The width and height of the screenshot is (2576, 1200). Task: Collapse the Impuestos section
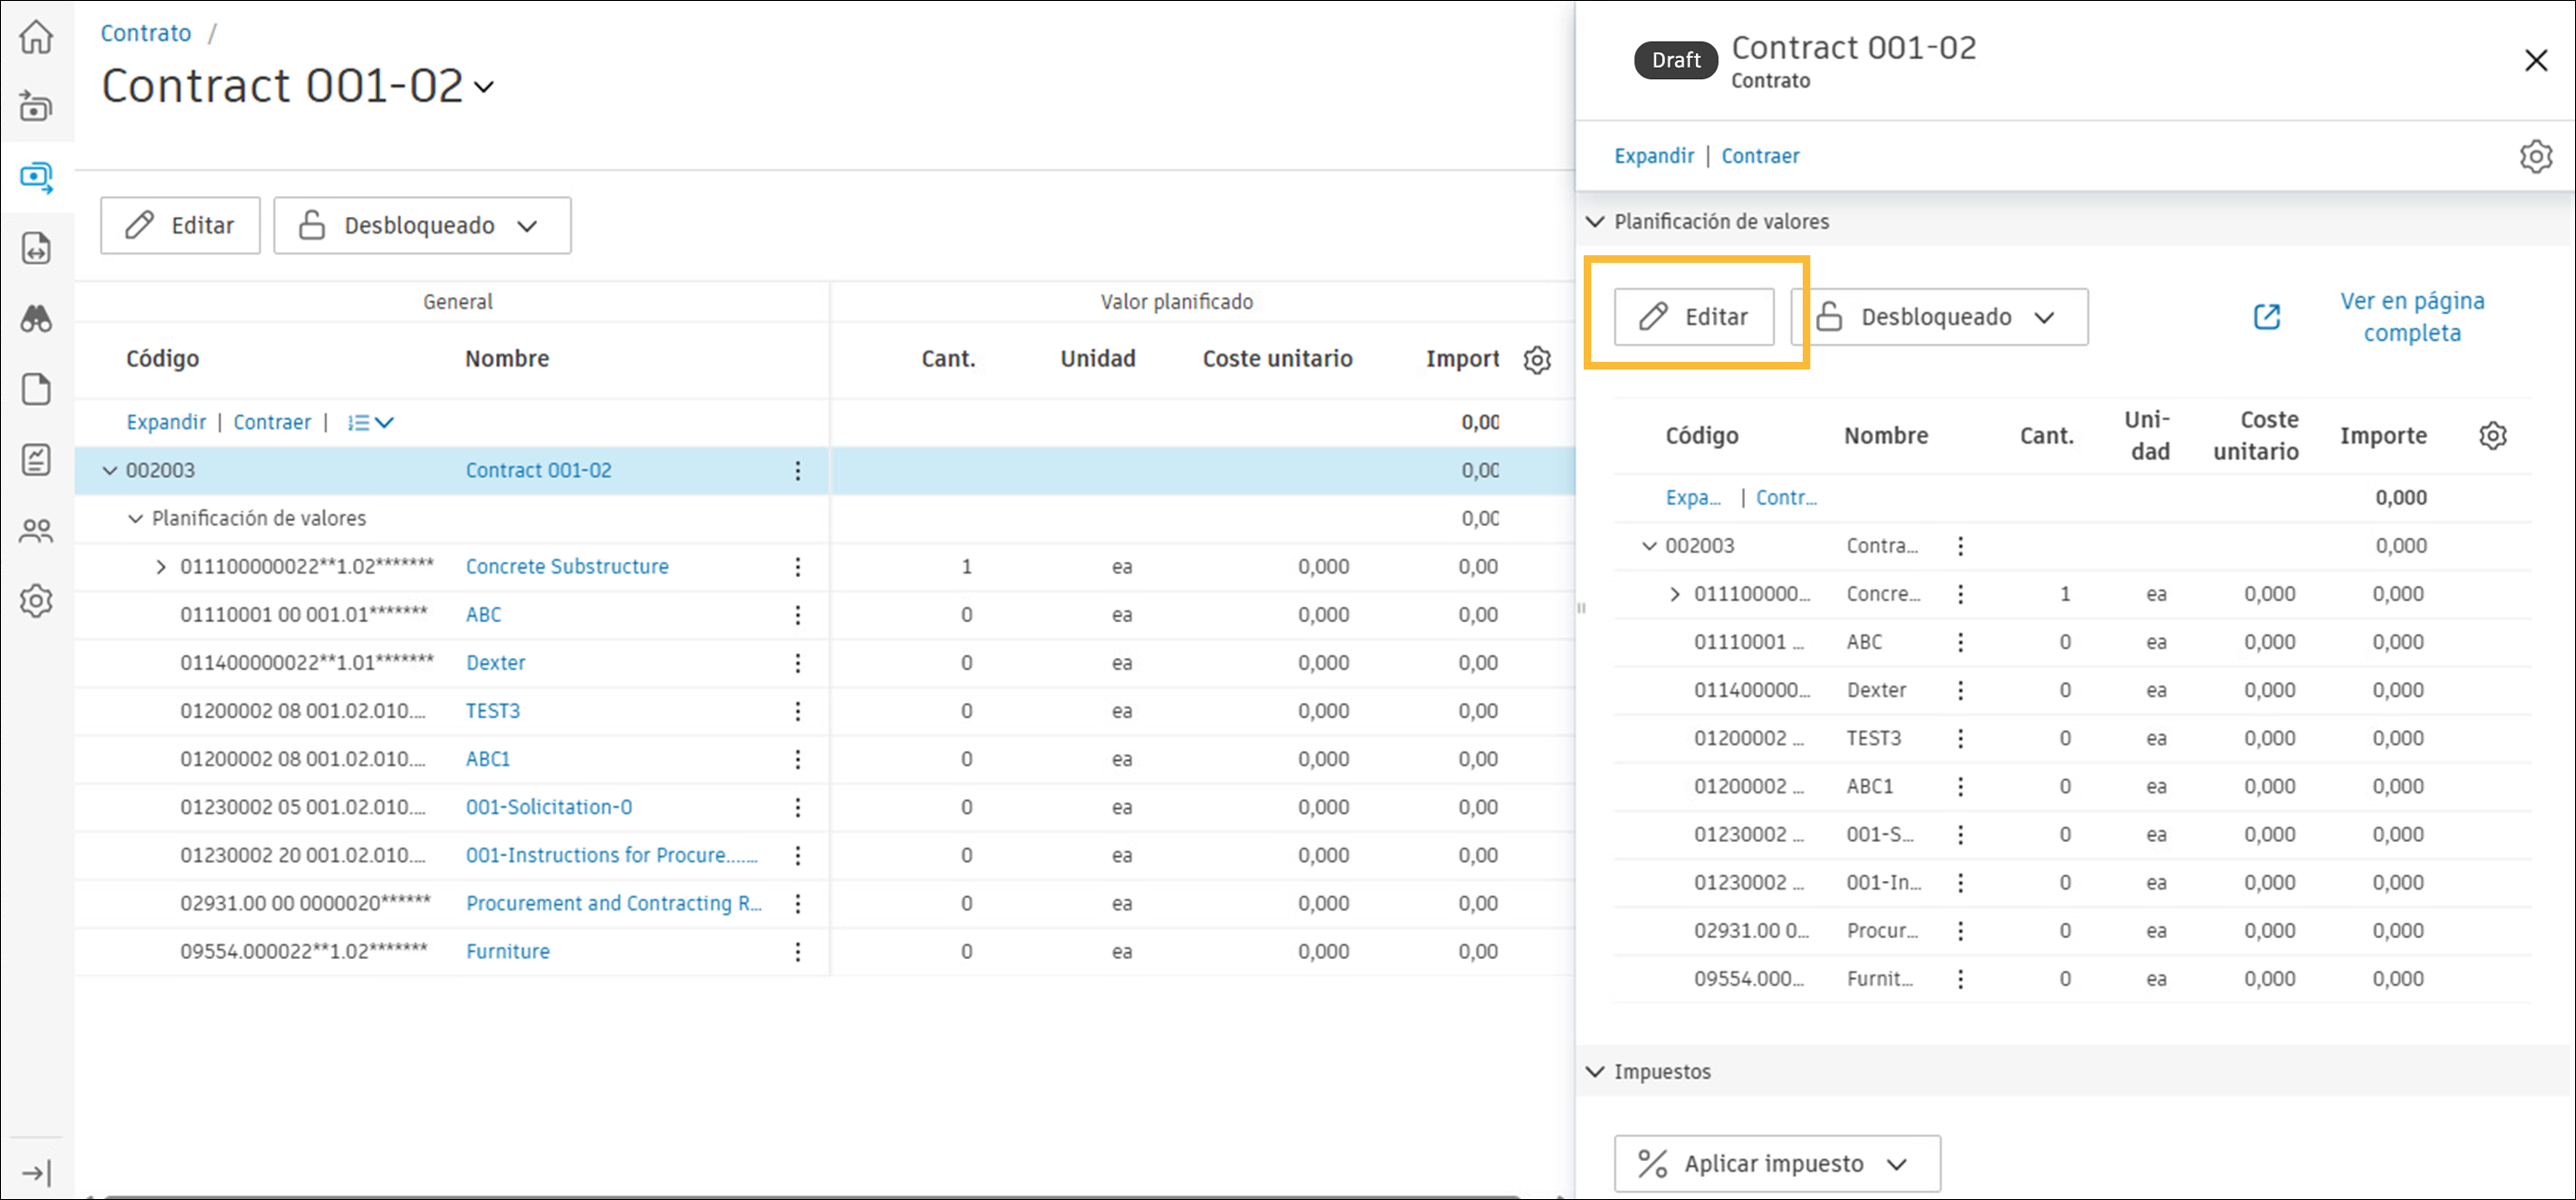pyautogui.click(x=1596, y=1072)
